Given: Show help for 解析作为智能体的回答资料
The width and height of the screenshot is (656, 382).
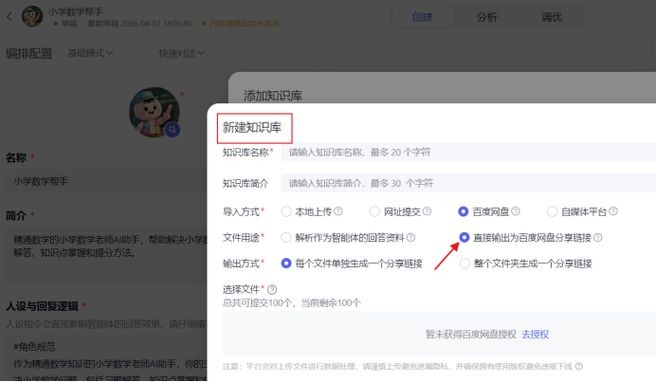Looking at the screenshot, I should tap(411, 238).
